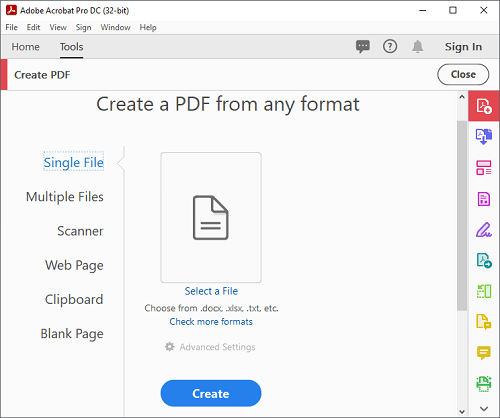Viewport: 500px width, 418px height.
Task: Open the Export PDF tool icon
Action: (484, 137)
